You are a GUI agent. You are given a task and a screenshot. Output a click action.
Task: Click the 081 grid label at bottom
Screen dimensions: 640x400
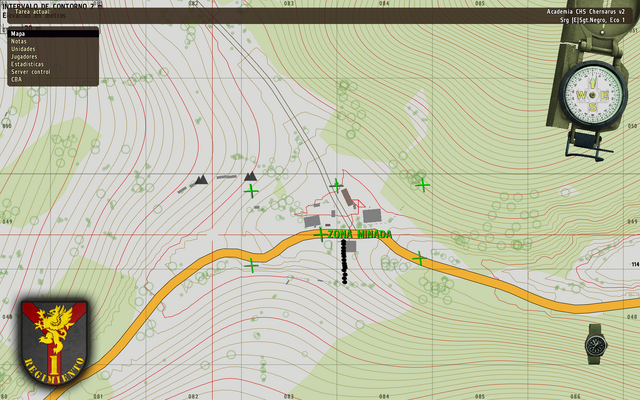98,396
